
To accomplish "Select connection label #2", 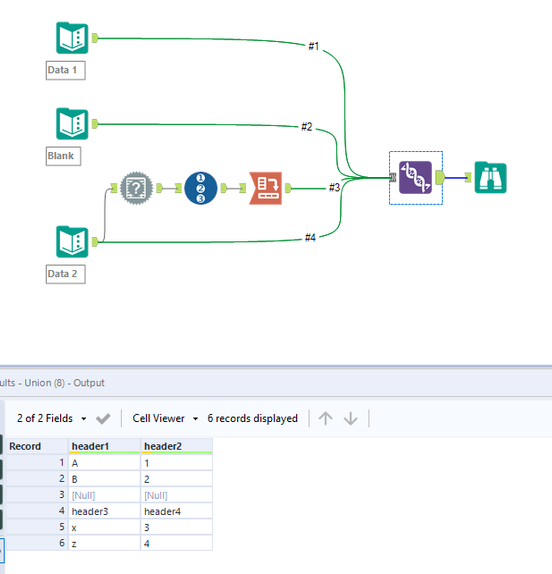I will [307, 127].
